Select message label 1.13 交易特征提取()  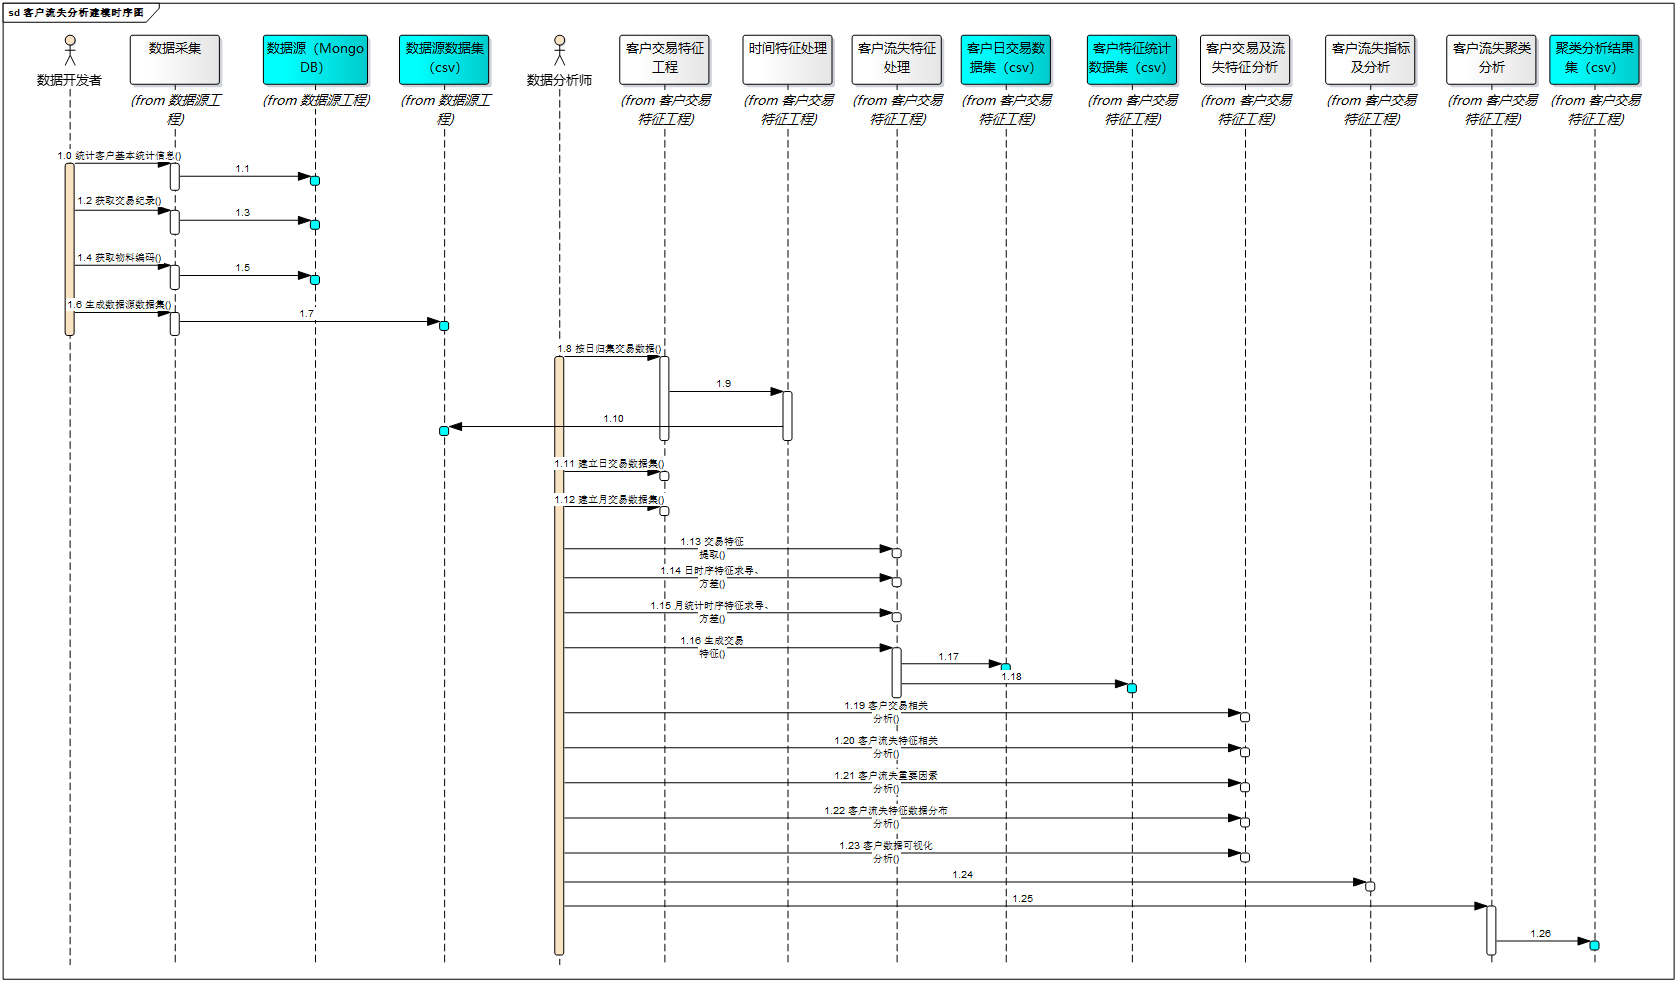(712, 548)
